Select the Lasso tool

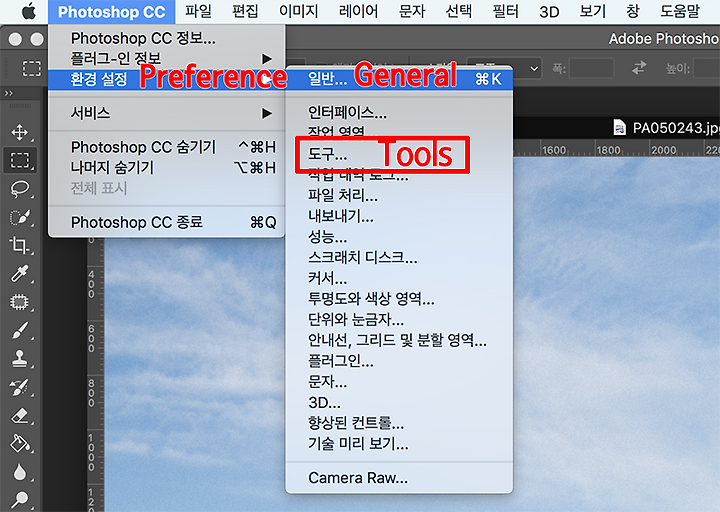[x=20, y=189]
